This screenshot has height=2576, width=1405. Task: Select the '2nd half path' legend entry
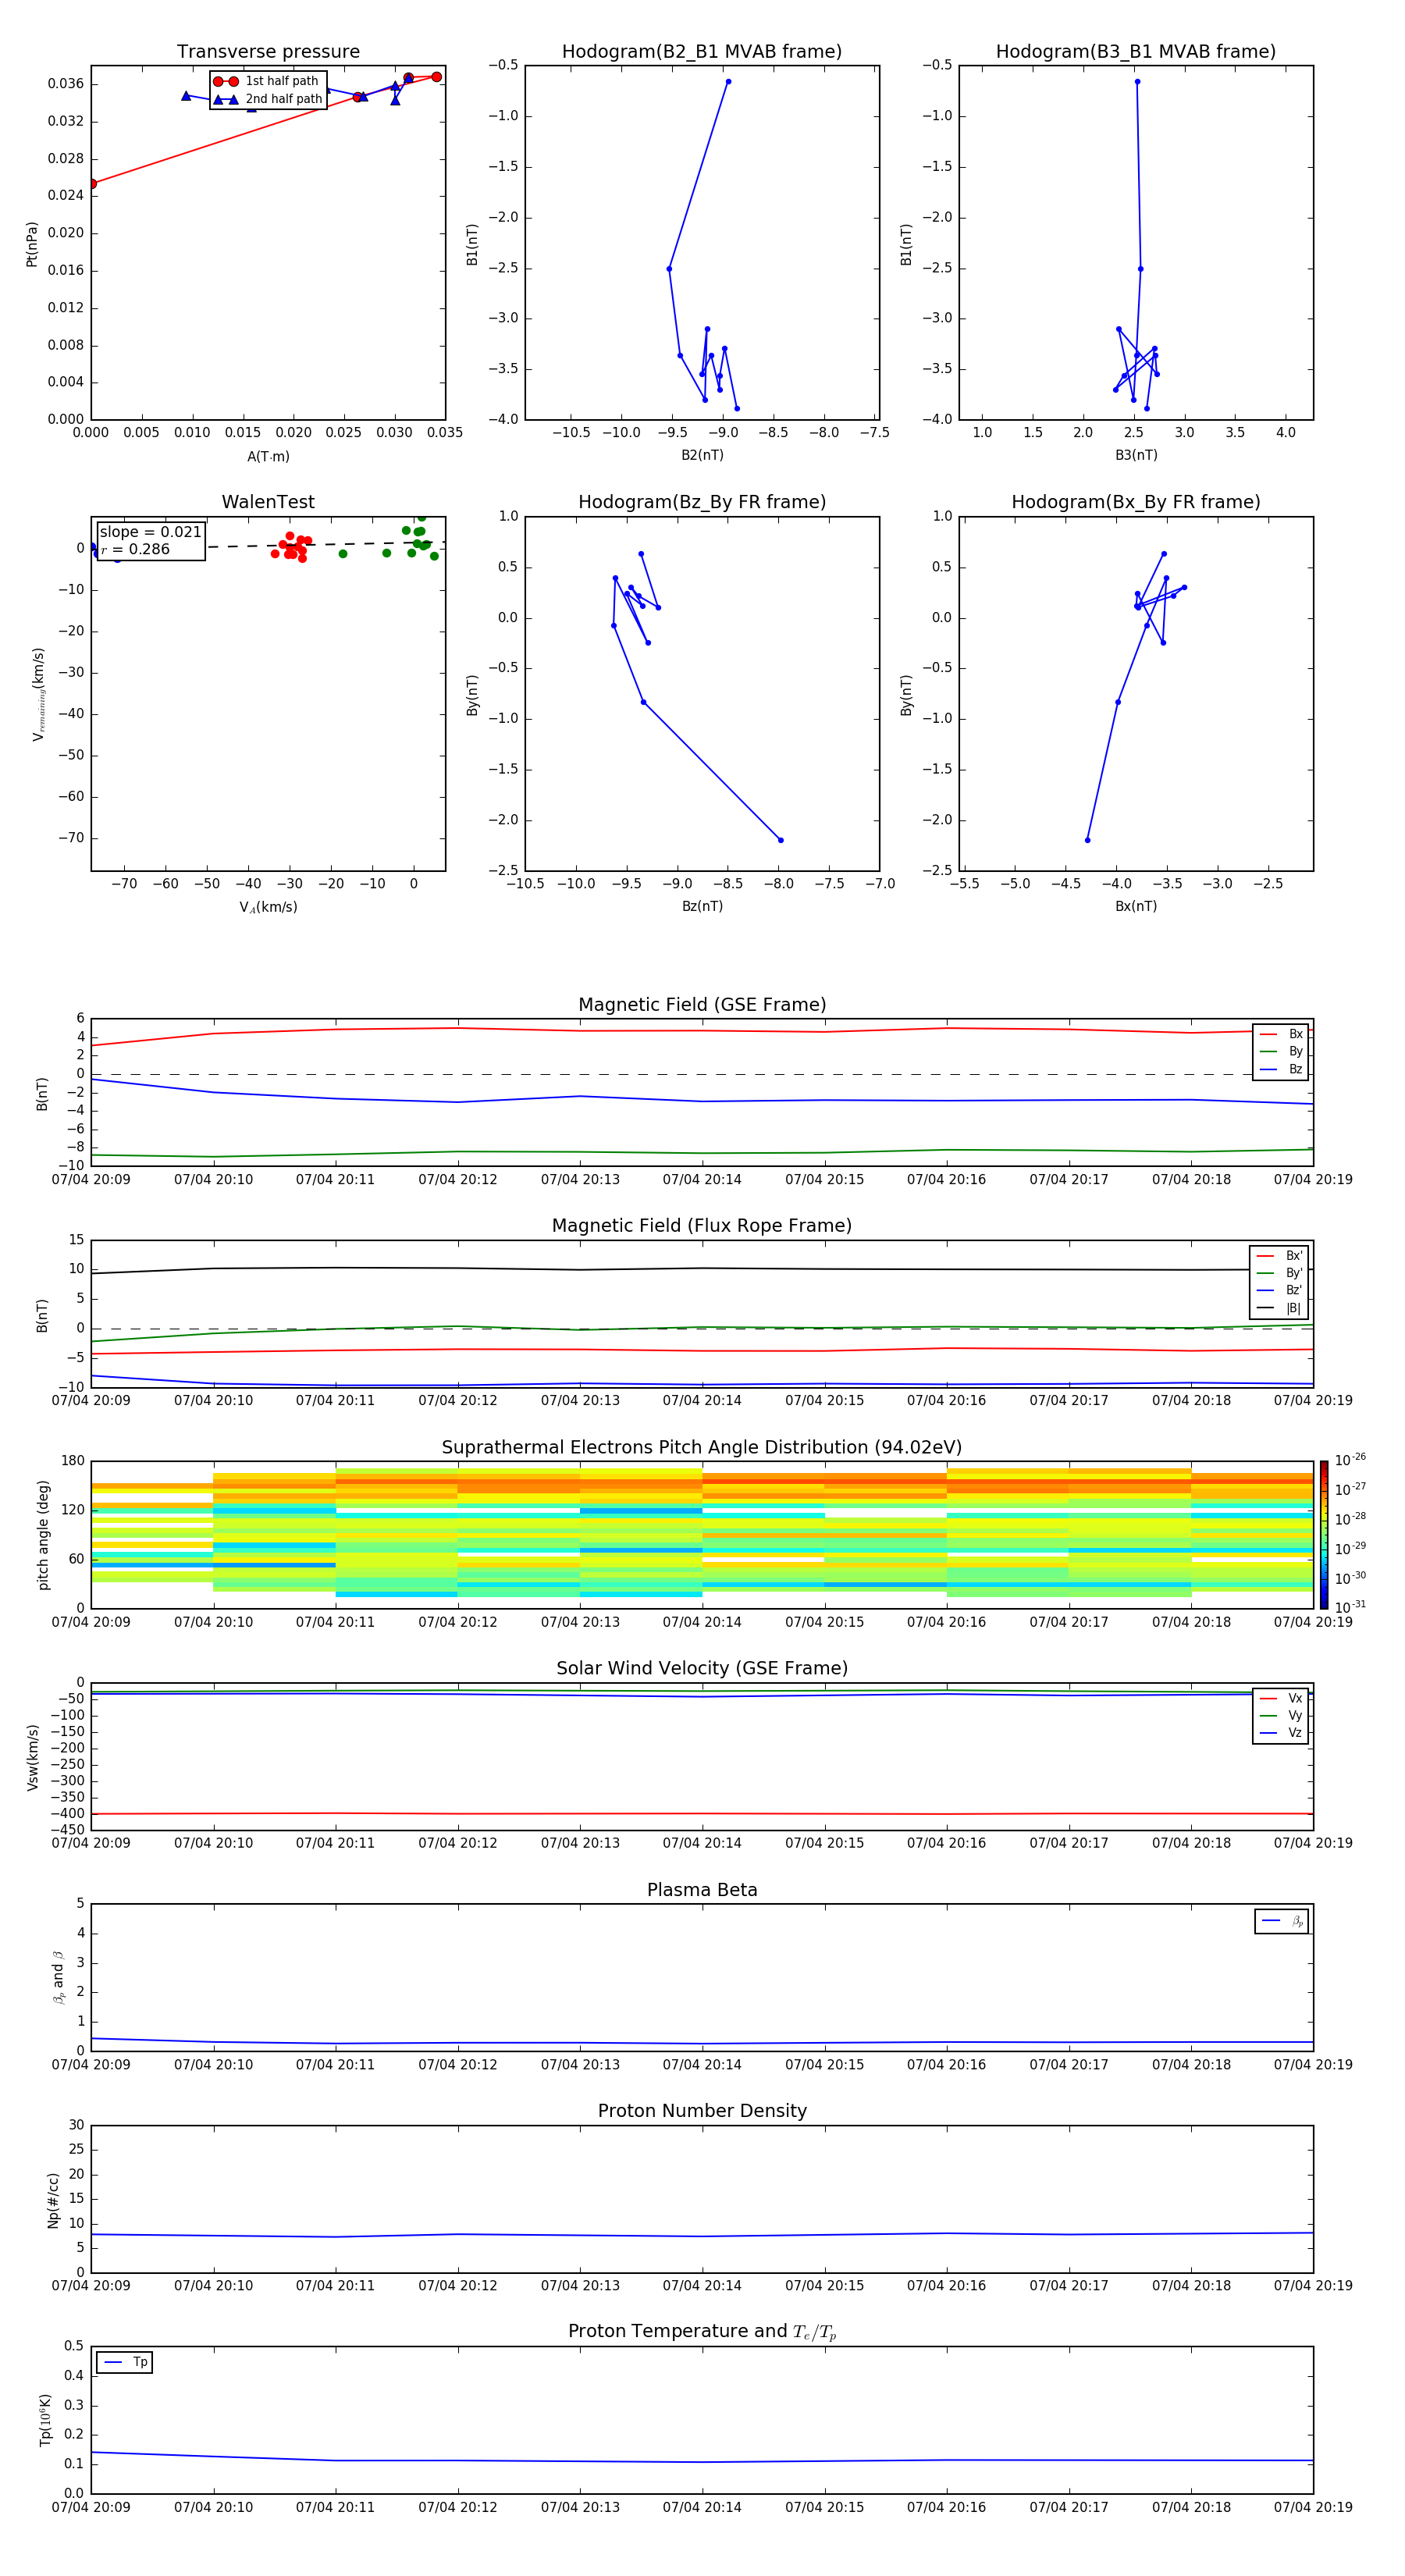[267, 99]
